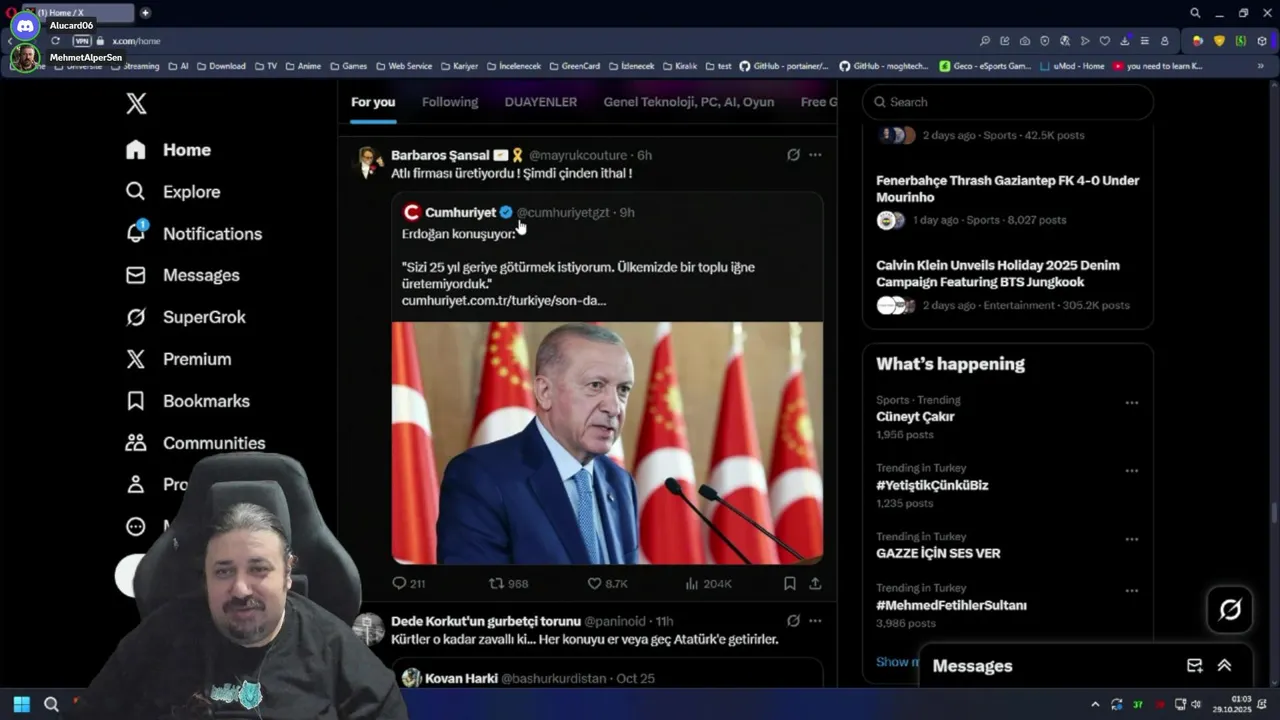Share the Barbaros Şansal post
Screen dimensions: 1280x720
815,583
